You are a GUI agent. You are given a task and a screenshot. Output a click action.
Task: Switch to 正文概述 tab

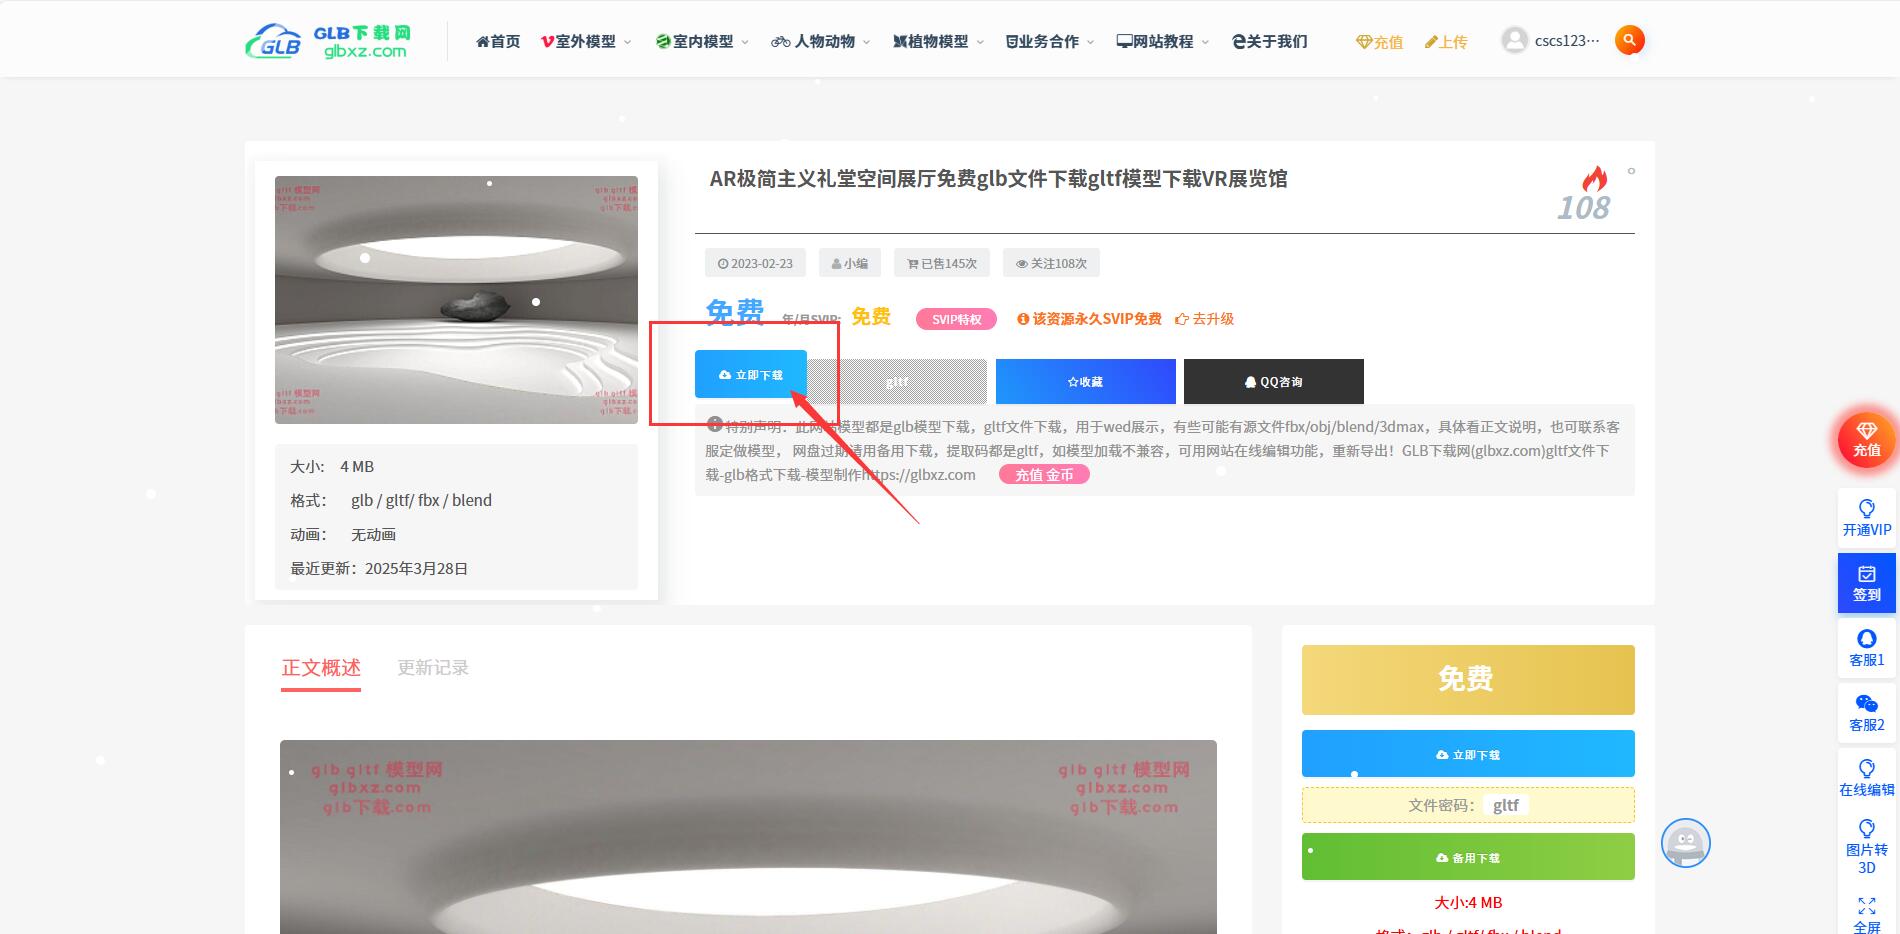tap(321, 668)
